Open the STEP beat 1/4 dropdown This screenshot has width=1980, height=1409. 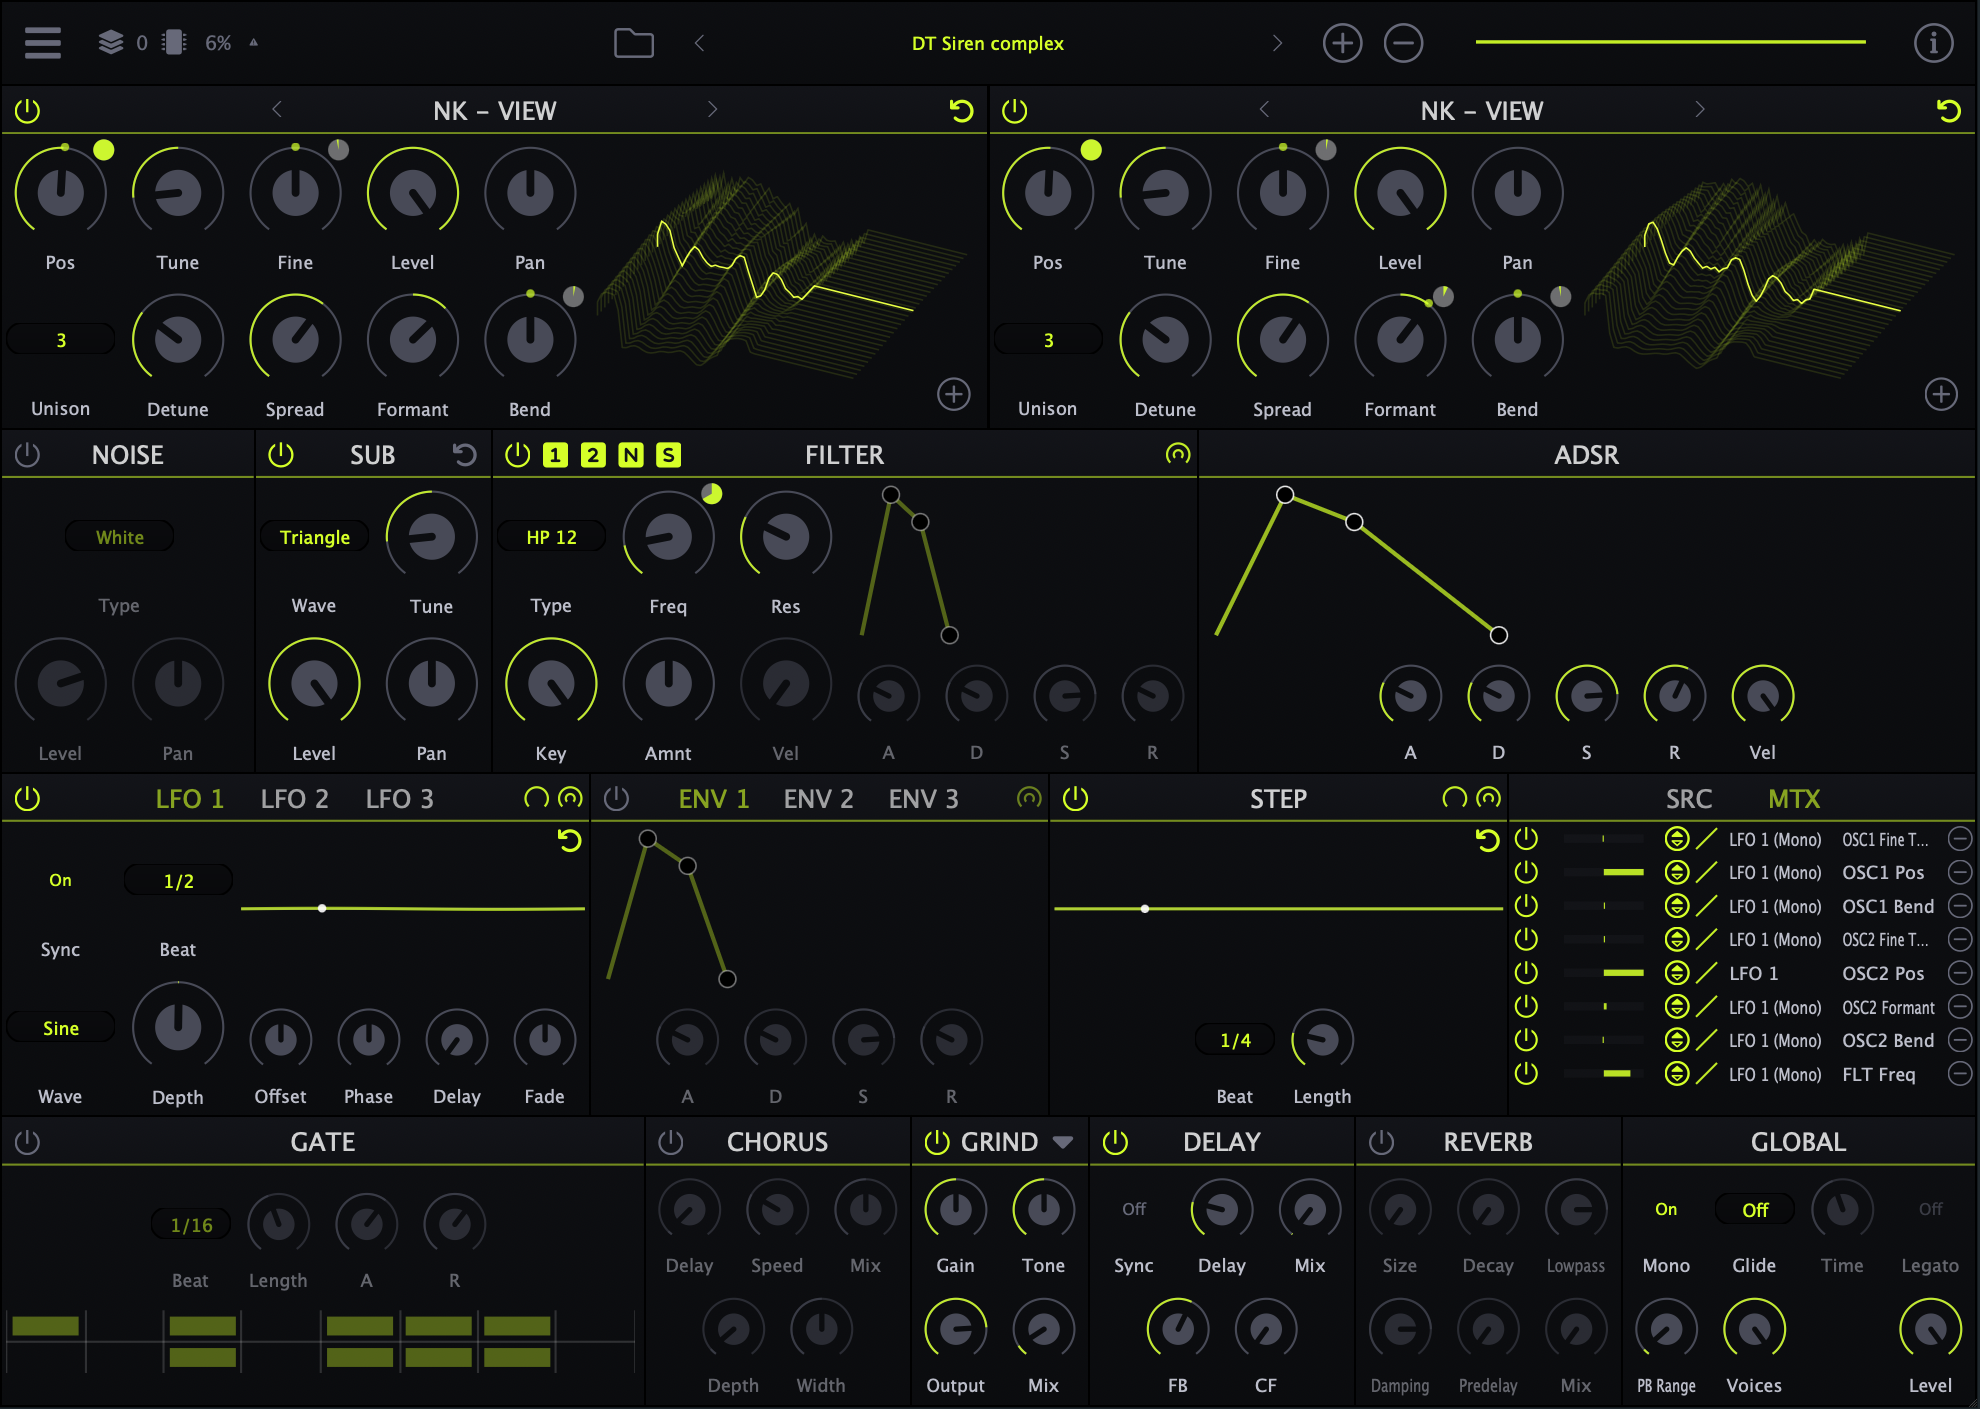click(x=1235, y=1040)
